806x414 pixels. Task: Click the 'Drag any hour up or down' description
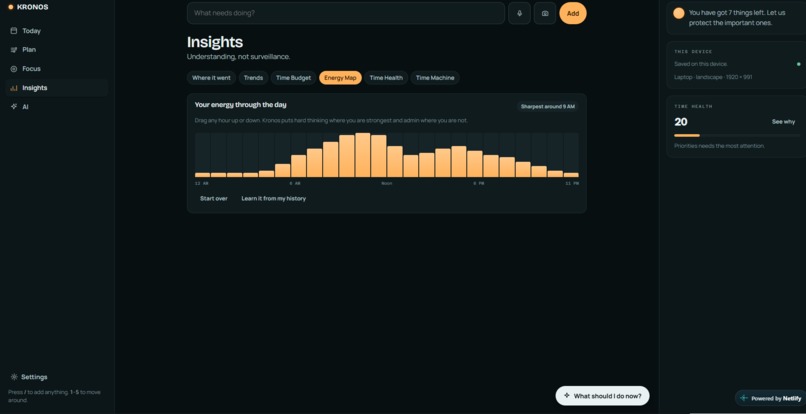tap(331, 121)
